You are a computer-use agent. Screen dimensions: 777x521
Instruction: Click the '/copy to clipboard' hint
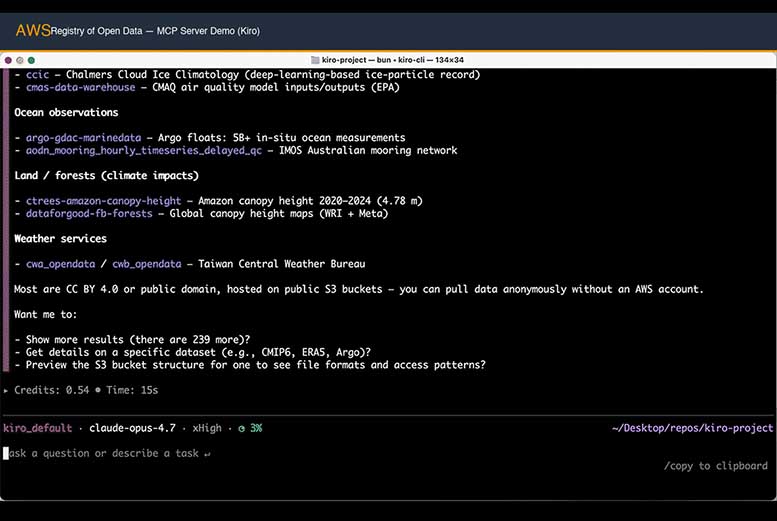(x=716, y=466)
